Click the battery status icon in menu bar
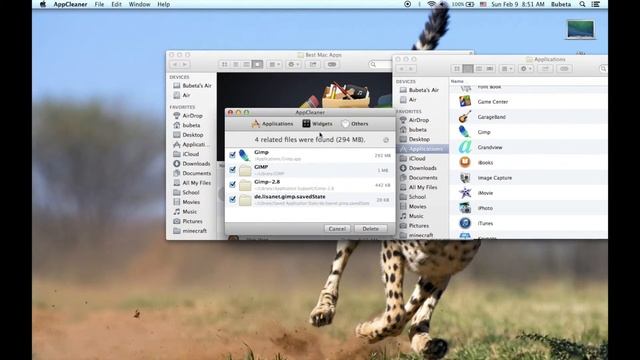 [470, 4]
